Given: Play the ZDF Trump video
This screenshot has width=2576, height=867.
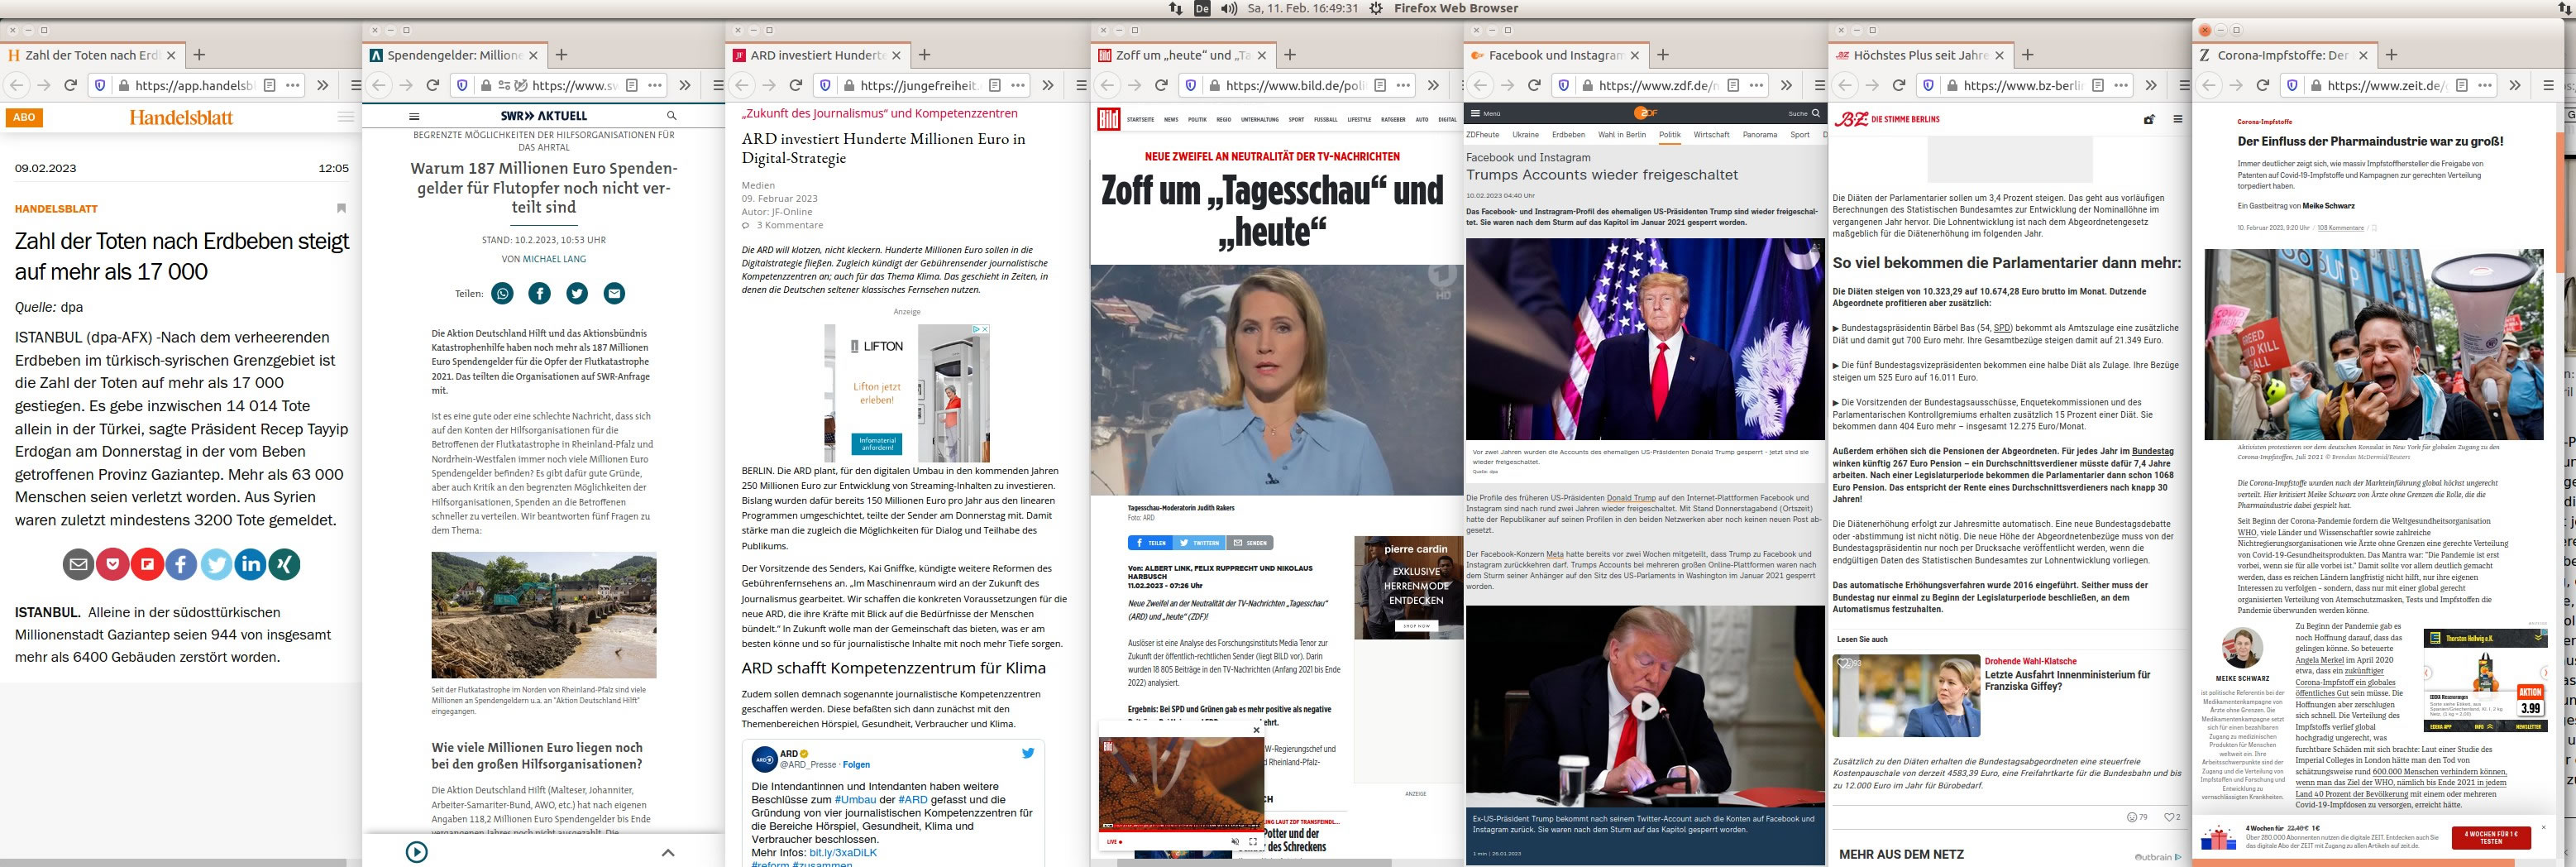Looking at the screenshot, I should pyautogui.click(x=1645, y=707).
